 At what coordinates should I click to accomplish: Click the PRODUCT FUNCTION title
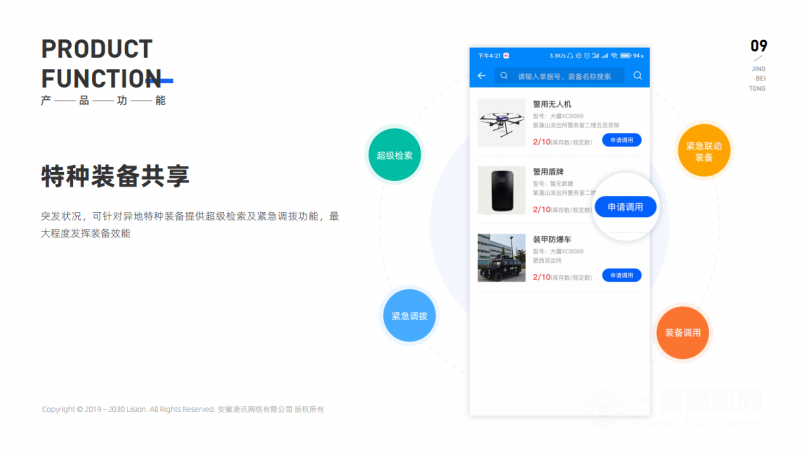[102, 64]
